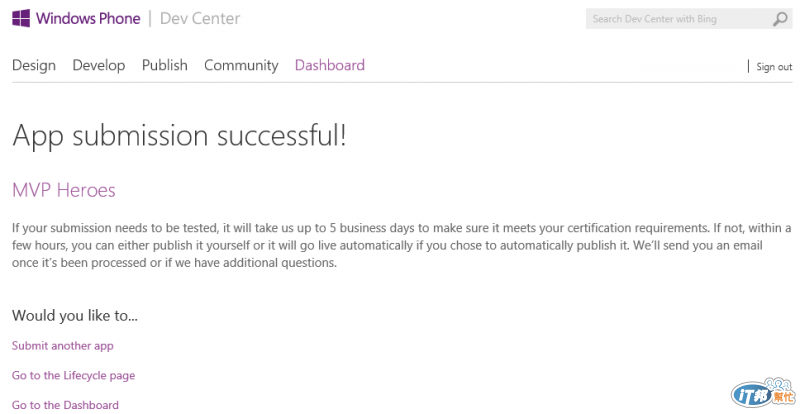Open the MVP Heroes app link
Image resolution: width=800 pixels, height=414 pixels.
click(64, 190)
